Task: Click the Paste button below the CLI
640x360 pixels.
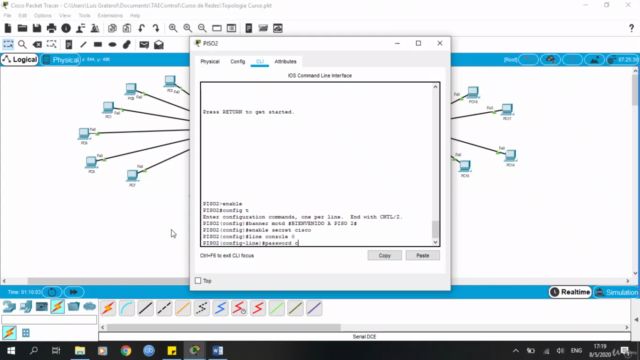Action: coord(422,256)
